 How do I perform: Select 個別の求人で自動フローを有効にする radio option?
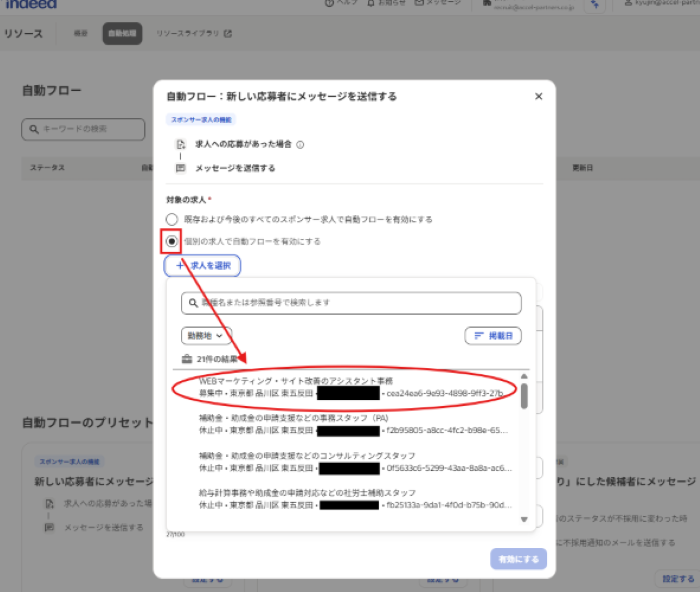pyautogui.click(x=172, y=241)
